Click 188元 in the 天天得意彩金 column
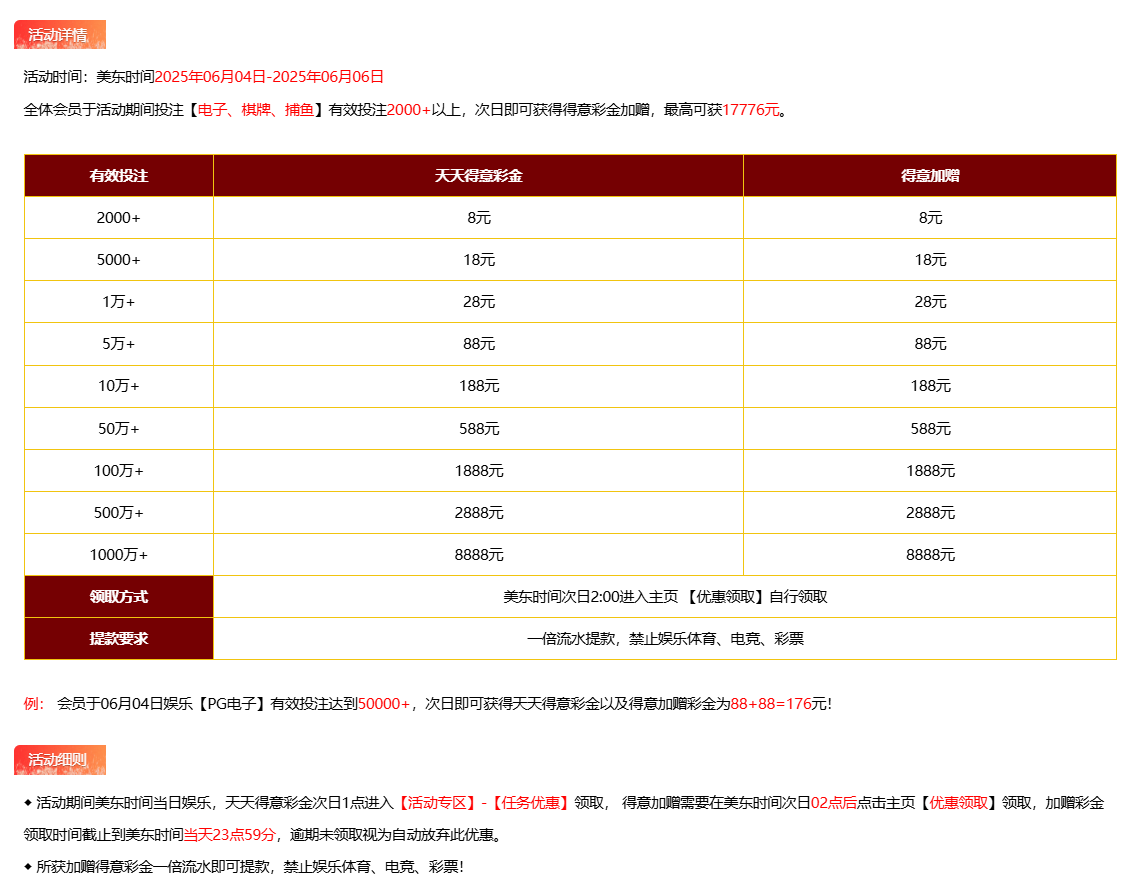The height and width of the screenshot is (884, 1133). (x=478, y=386)
